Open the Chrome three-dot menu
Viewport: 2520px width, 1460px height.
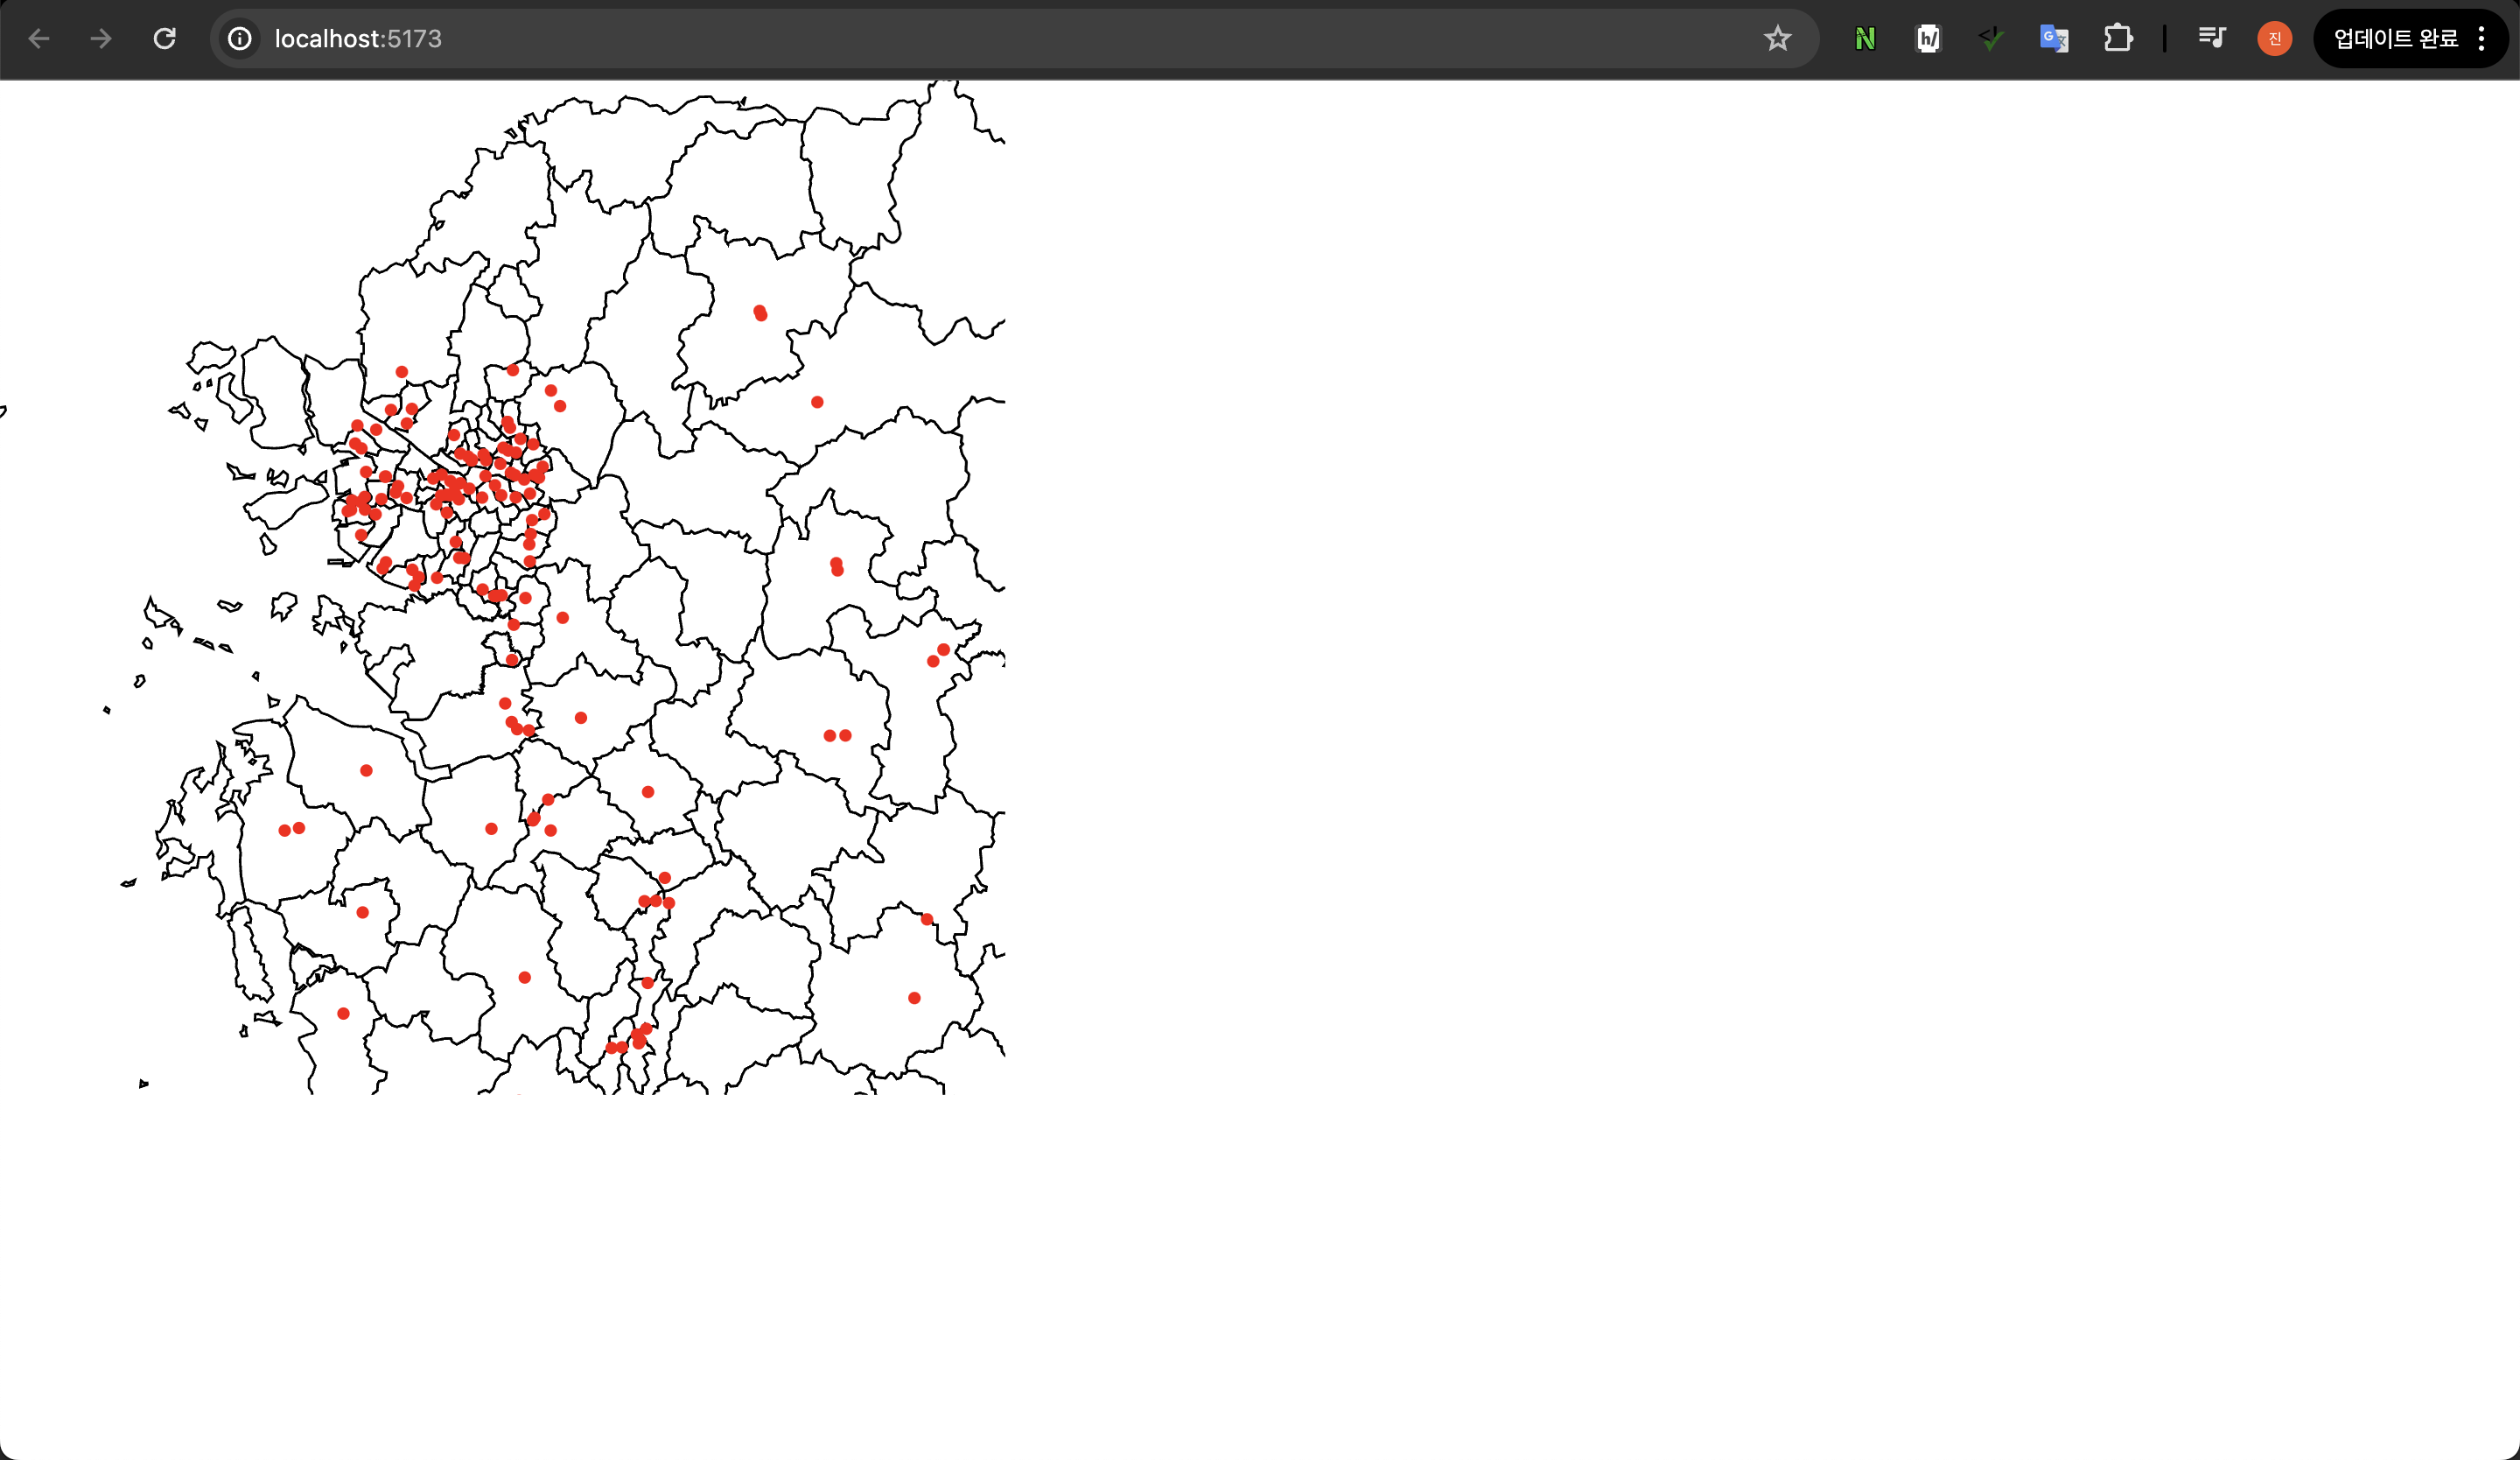(2482, 39)
